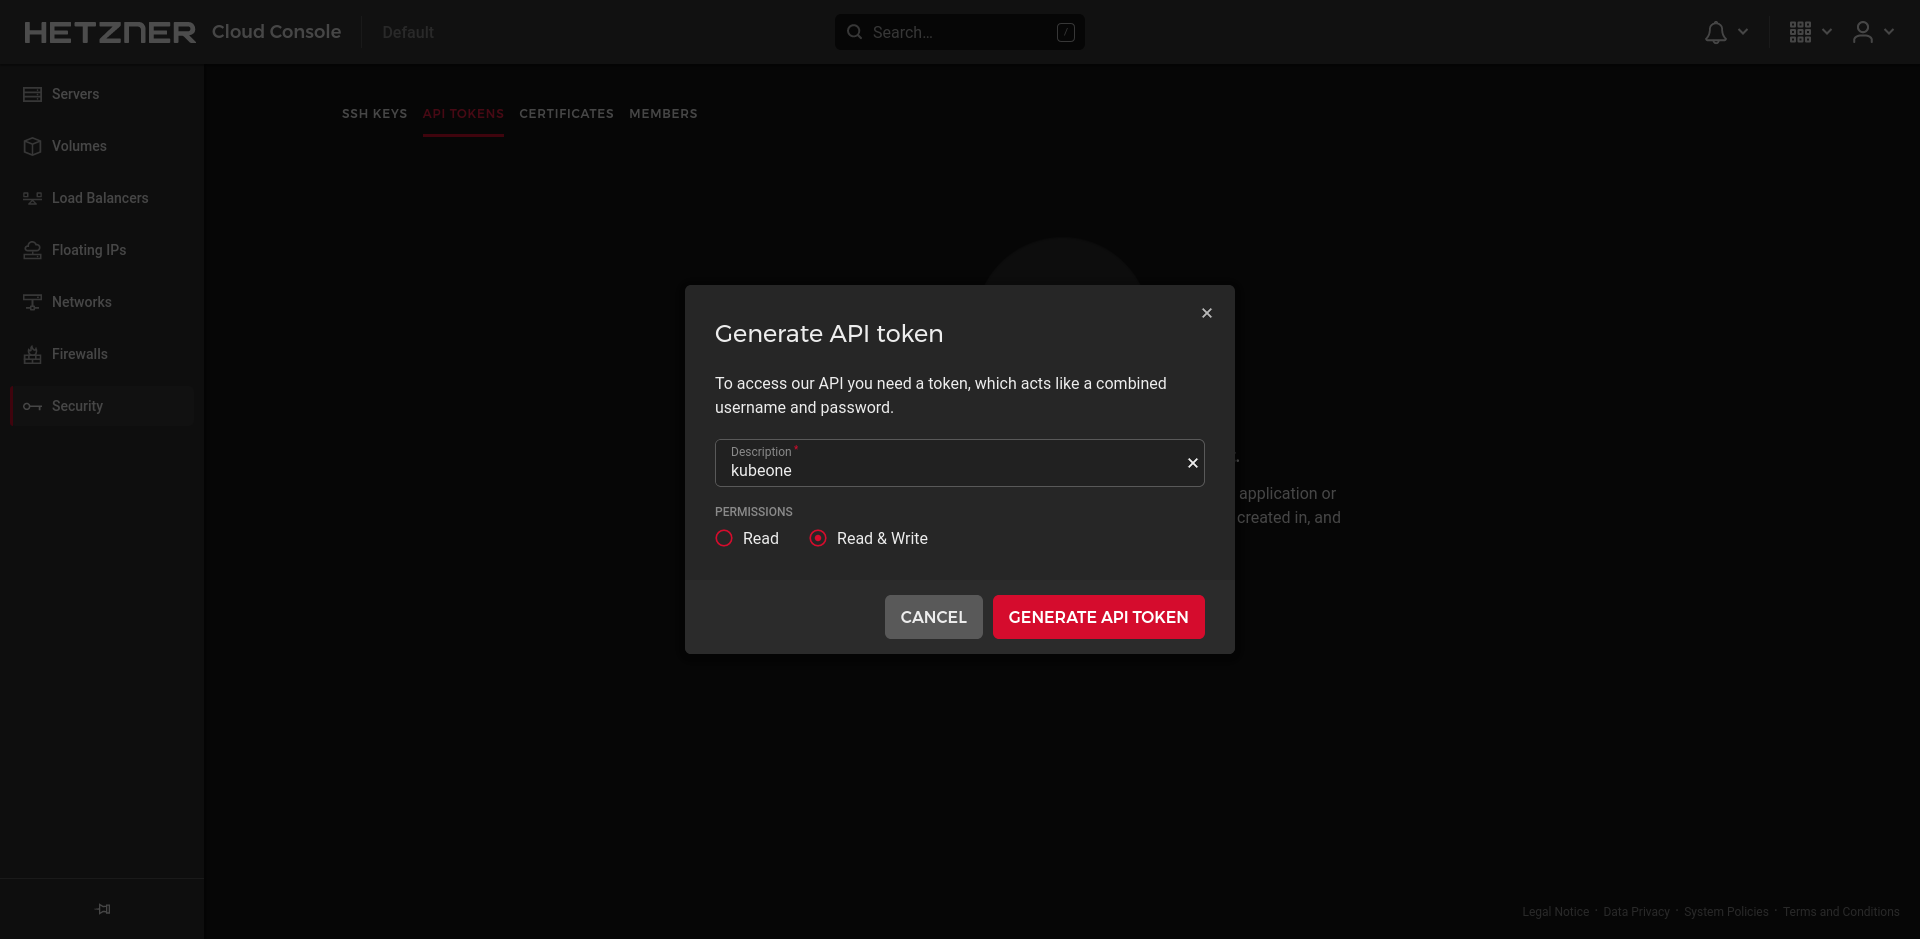
Task: Click the Servers icon in sidebar
Action: 32,94
